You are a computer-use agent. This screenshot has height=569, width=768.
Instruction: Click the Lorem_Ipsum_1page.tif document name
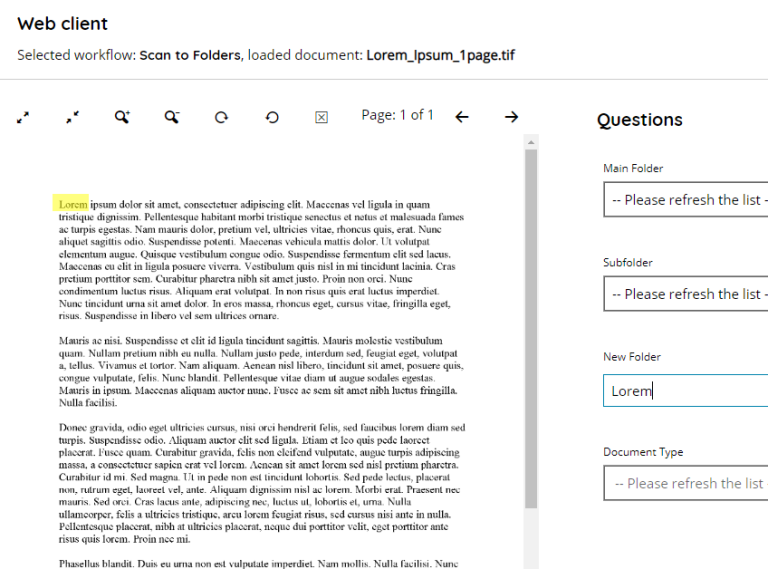pyautogui.click(x=440, y=55)
